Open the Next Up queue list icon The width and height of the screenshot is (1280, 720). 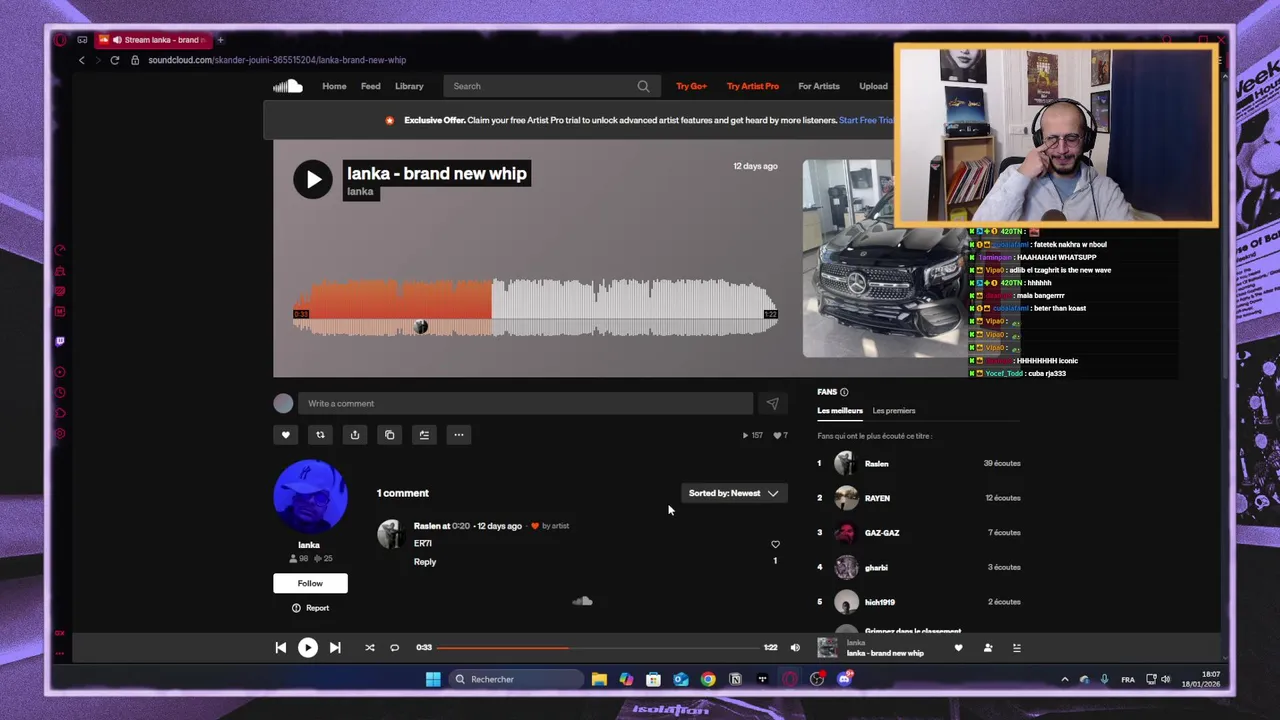pos(1017,648)
